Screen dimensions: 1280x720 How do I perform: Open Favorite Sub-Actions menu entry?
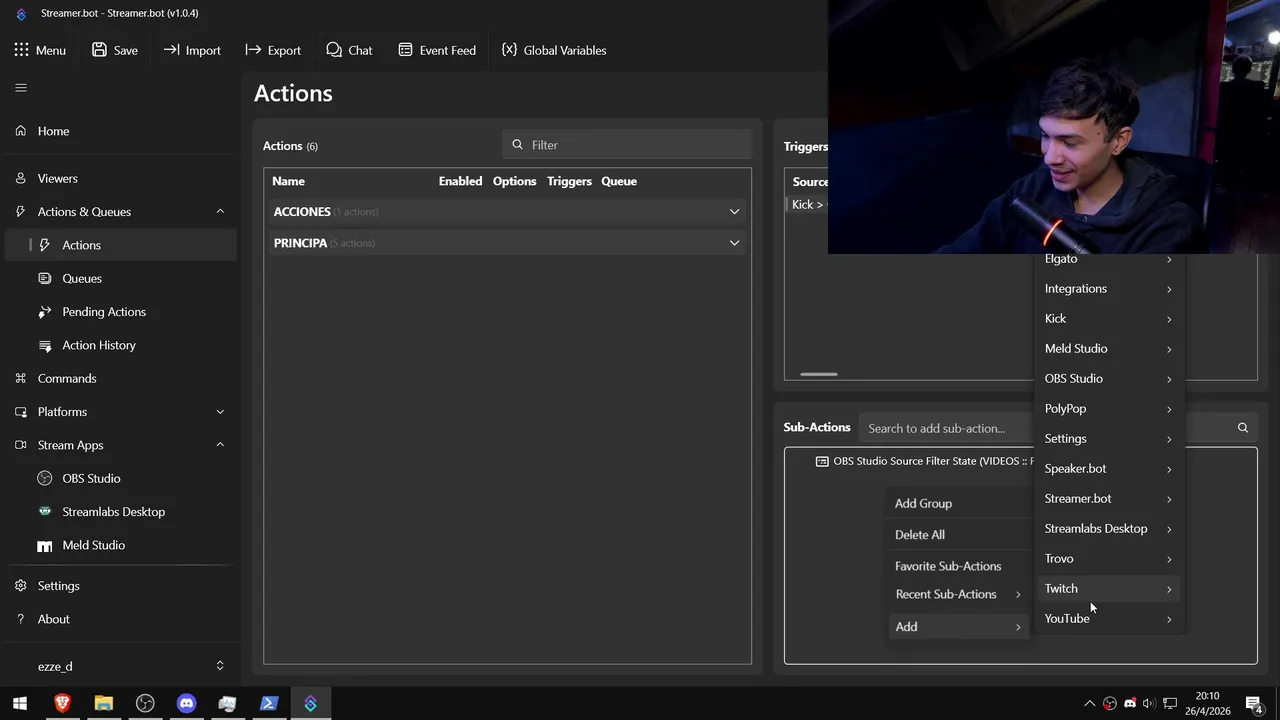pos(958,566)
